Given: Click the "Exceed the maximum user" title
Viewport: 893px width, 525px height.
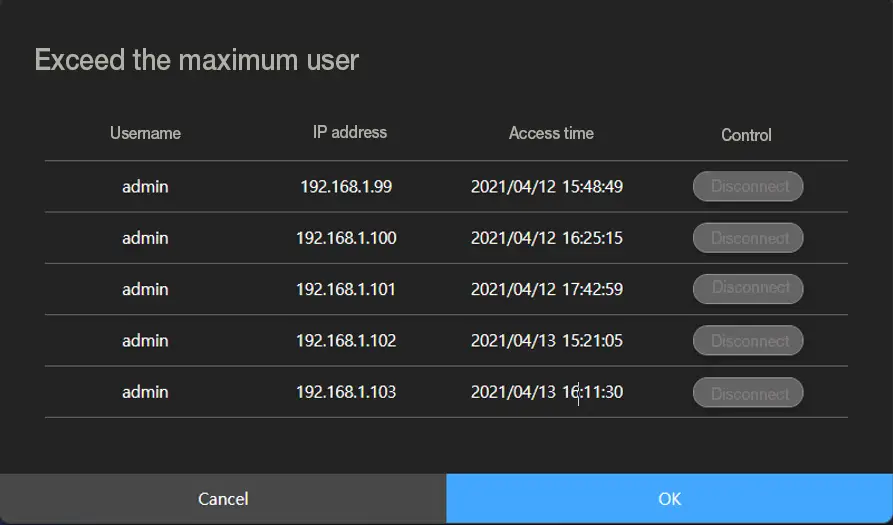Looking at the screenshot, I should click(x=197, y=60).
